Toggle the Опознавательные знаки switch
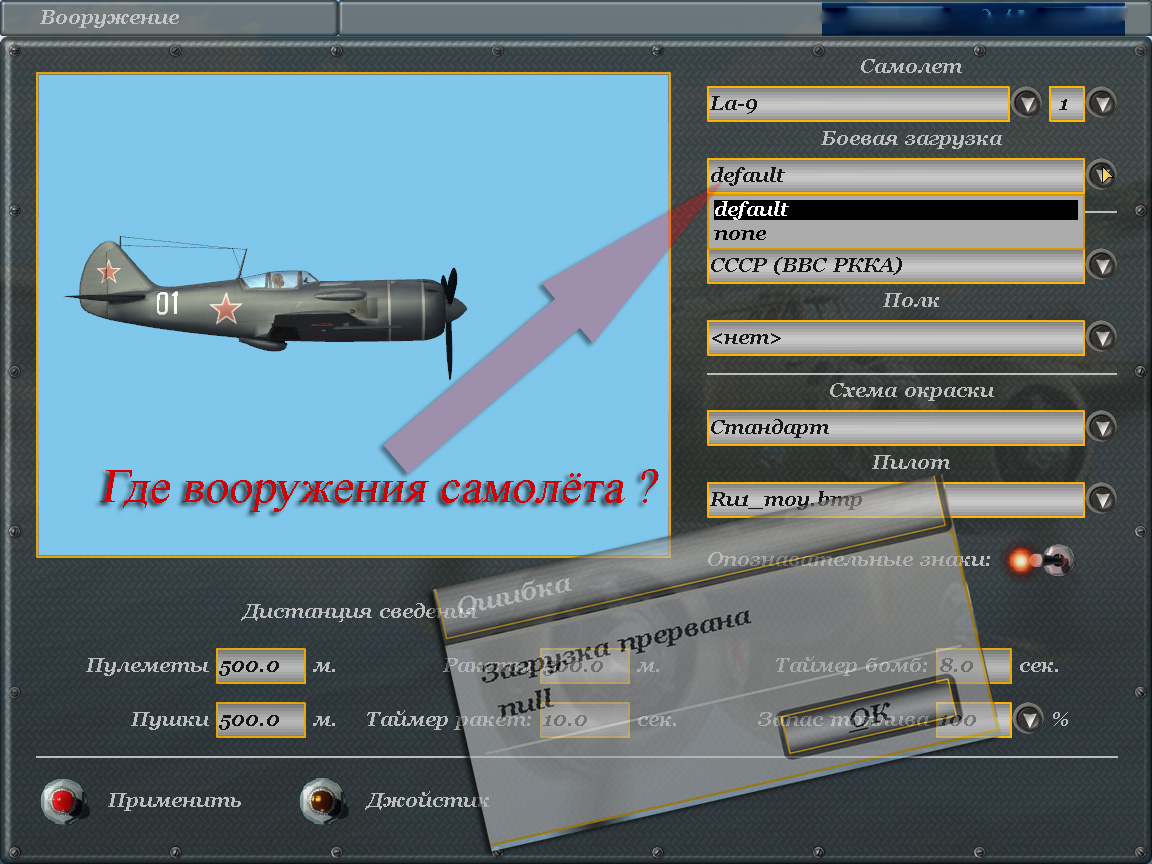The width and height of the screenshot is (1152, 864). click(x=1043, y=561)
